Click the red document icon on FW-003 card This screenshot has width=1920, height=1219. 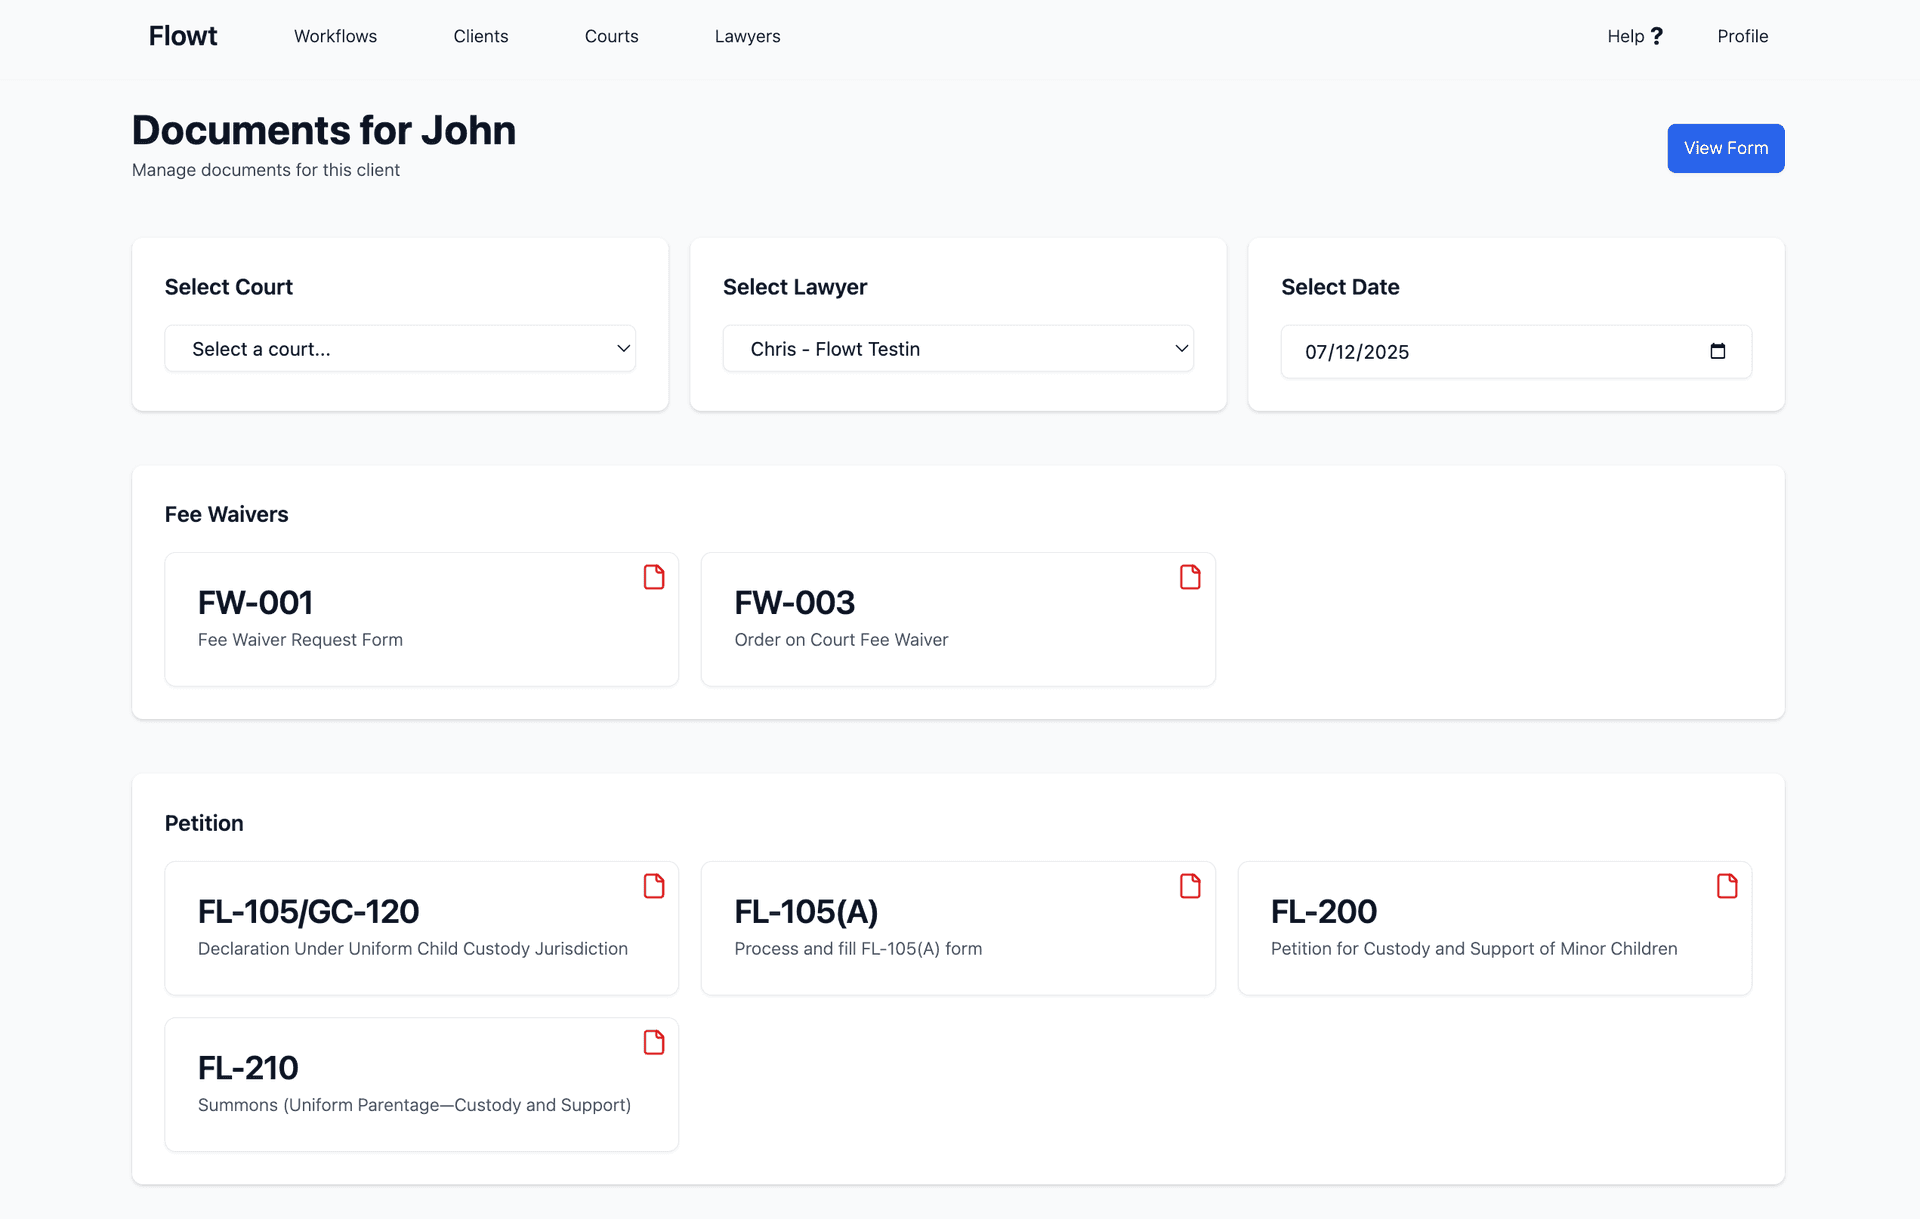pos(1190,577)
